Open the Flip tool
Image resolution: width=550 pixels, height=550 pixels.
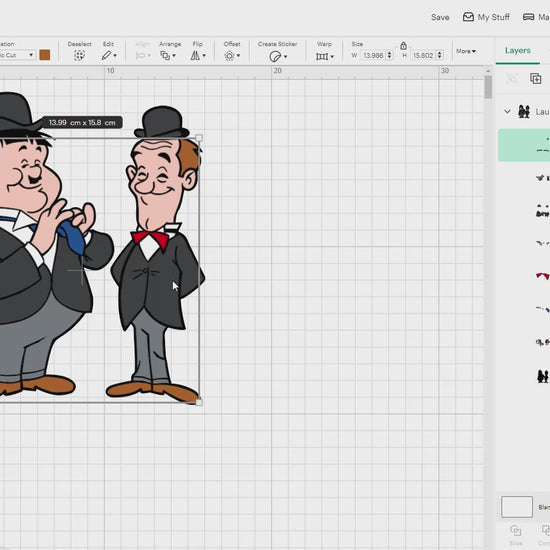(195, 55)
